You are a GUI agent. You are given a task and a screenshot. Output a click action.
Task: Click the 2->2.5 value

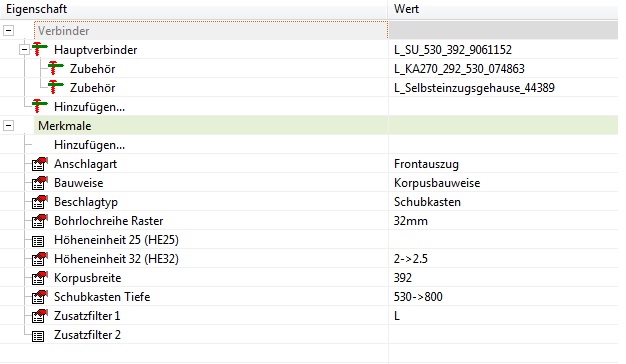click(x=410, y=259)
